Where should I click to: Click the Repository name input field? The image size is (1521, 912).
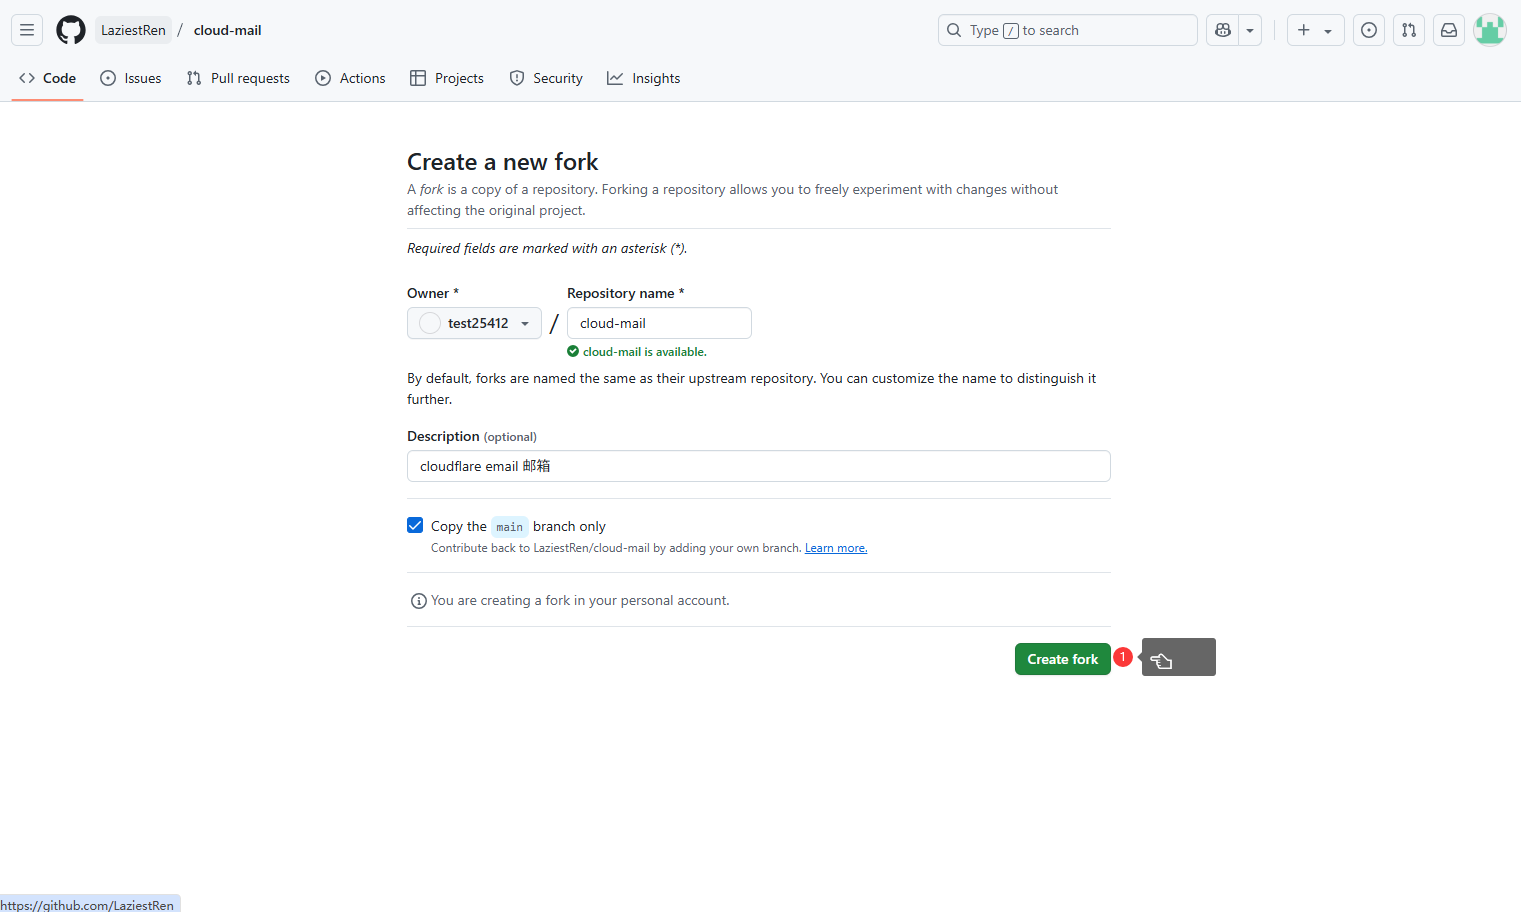point(659,323)
